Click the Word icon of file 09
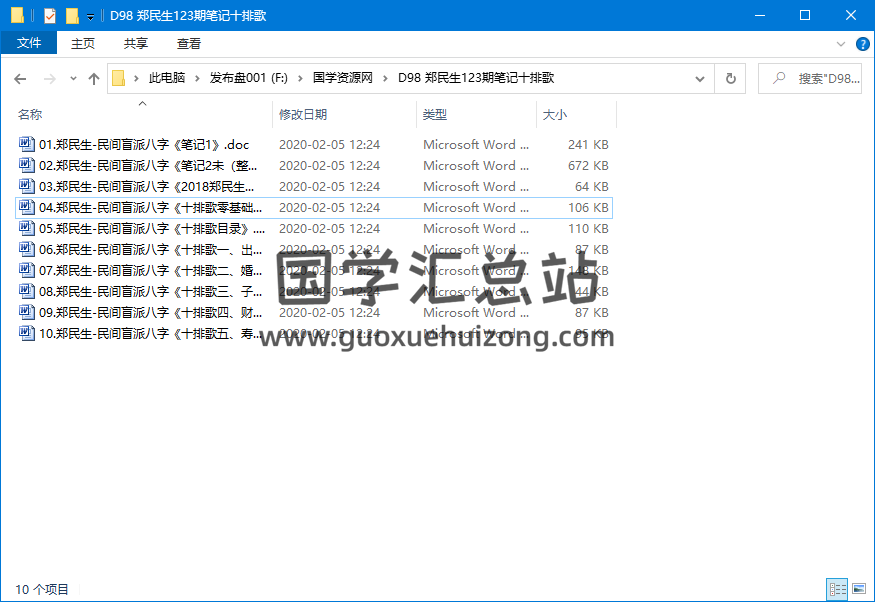Image resolution: width=875 pixels, height=602 pixels. coord(27,312)
